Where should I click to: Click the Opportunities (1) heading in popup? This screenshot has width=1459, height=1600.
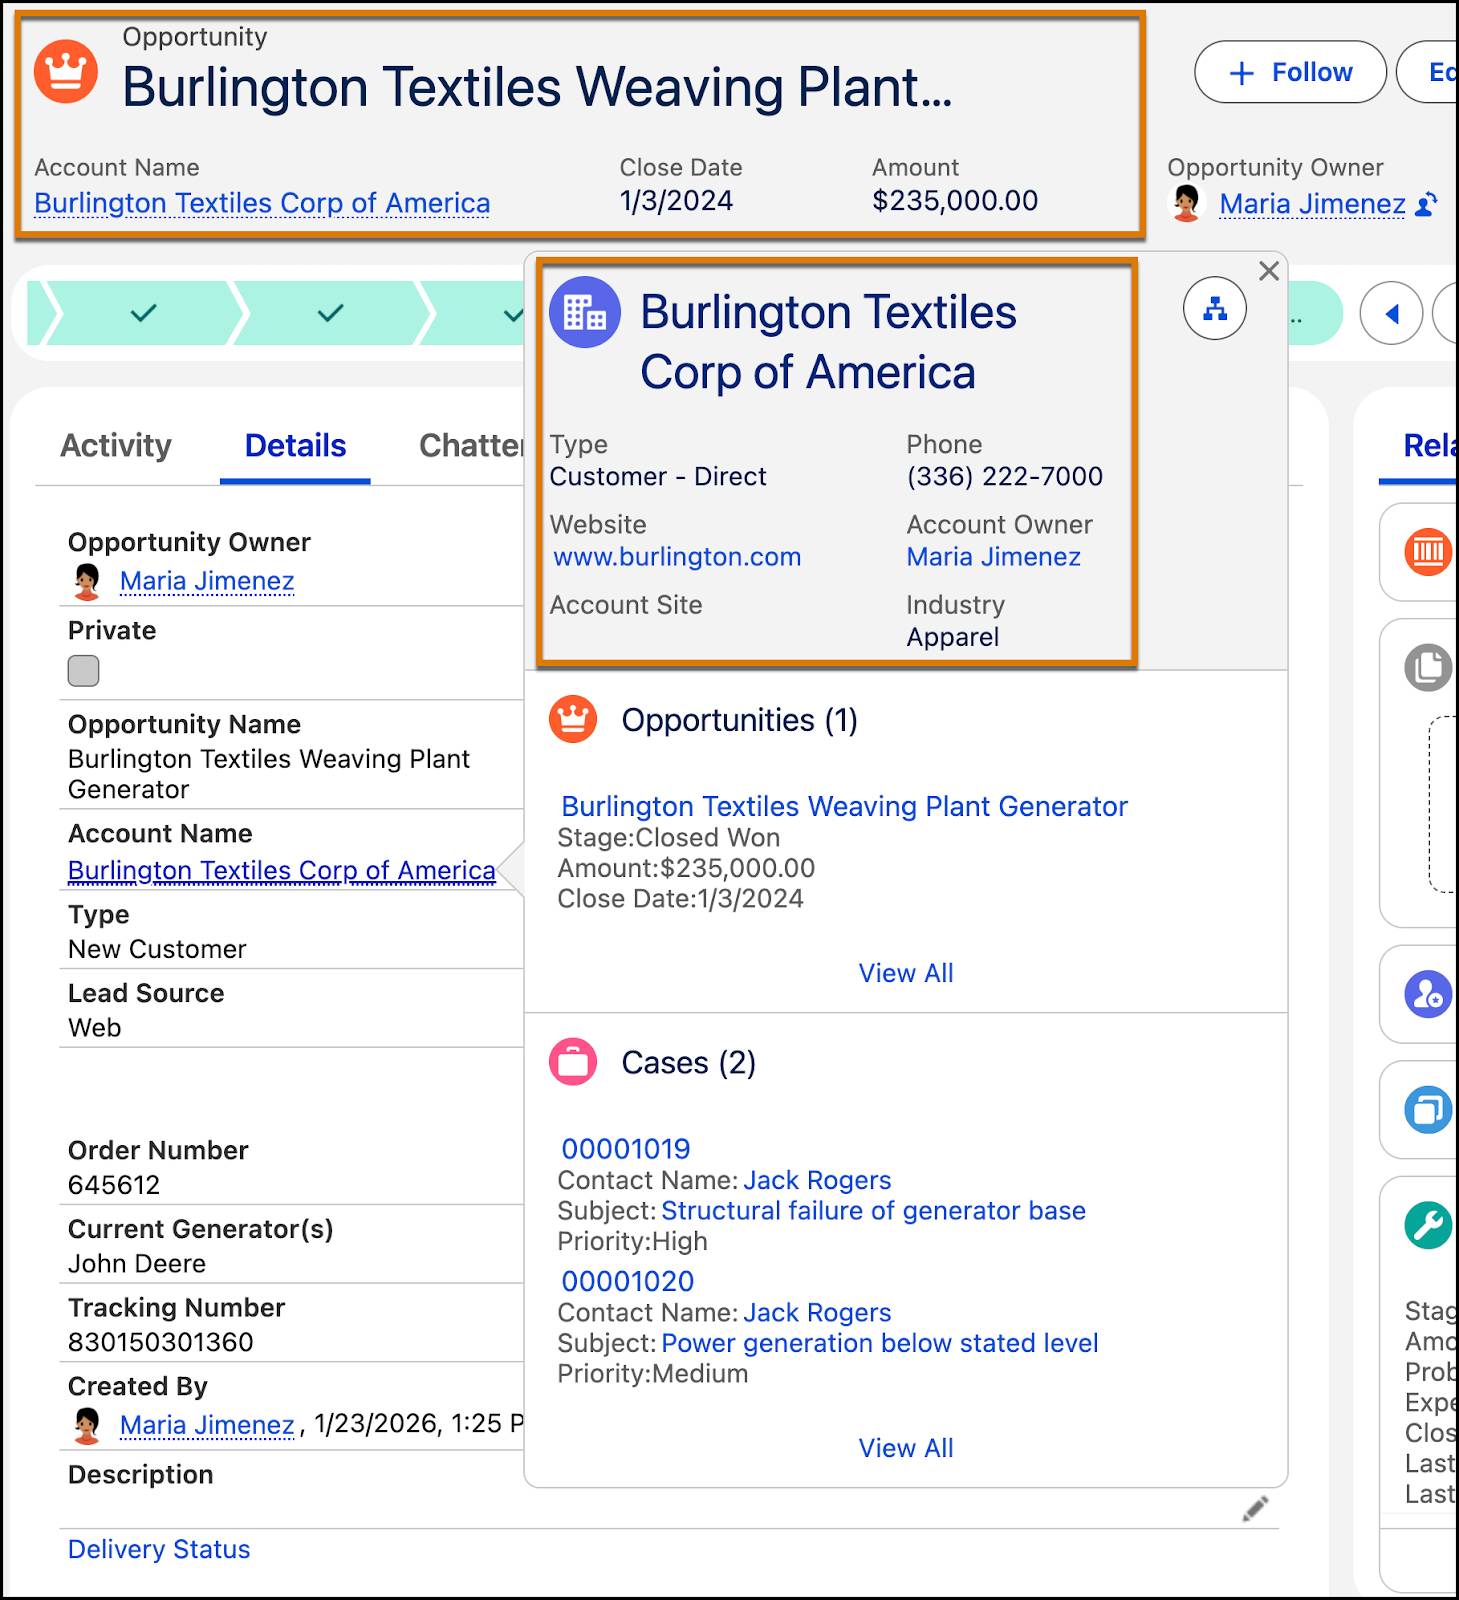click(x=739, y=720)
